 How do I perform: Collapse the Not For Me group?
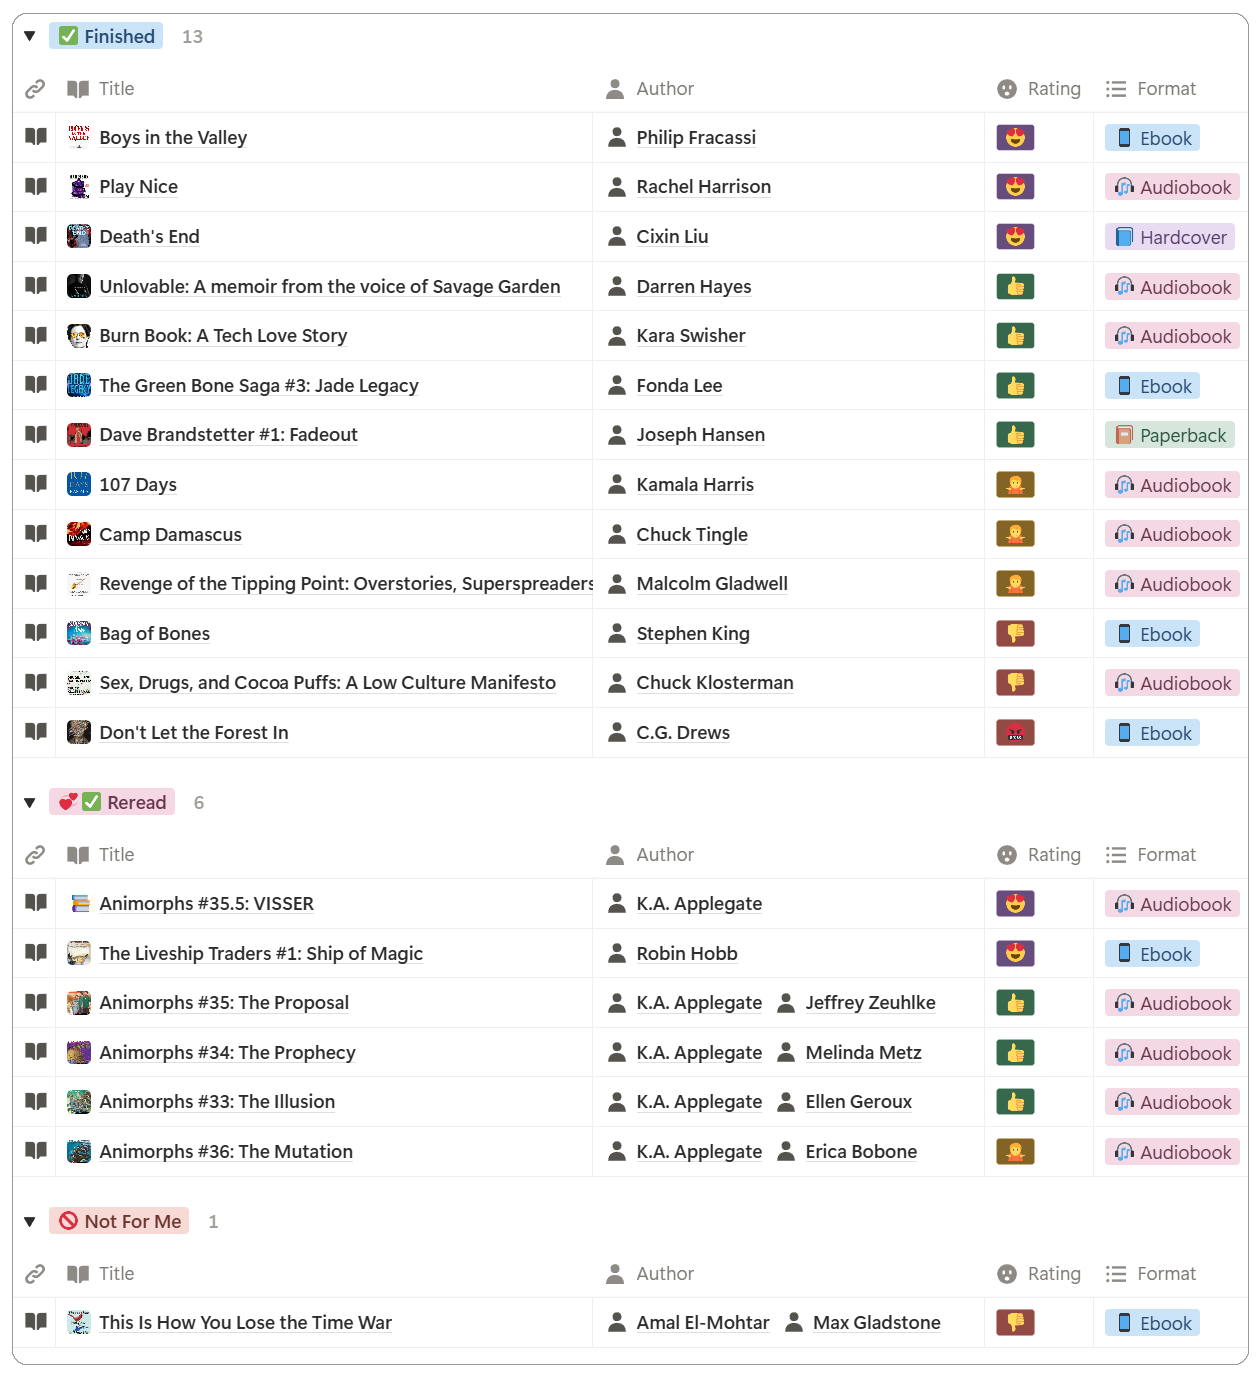(x=30, y=1222)
